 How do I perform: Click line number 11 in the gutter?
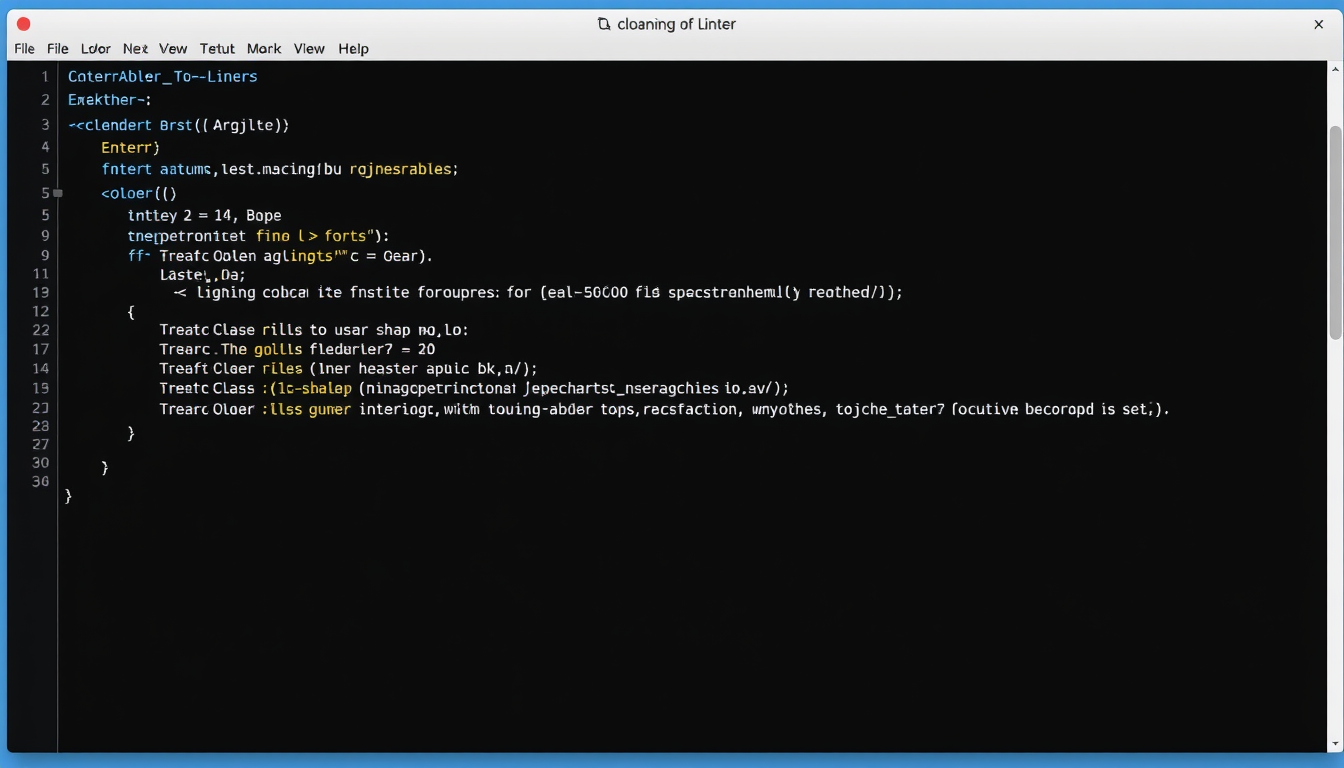coord(41,274)
